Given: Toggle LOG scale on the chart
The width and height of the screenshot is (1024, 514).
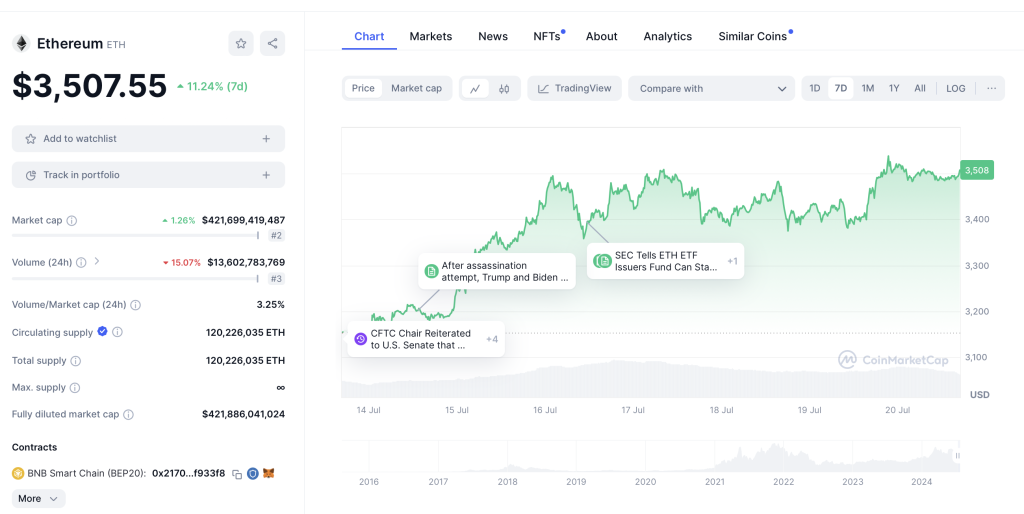Looking at the screenshot, I should (x=956, y=88).
